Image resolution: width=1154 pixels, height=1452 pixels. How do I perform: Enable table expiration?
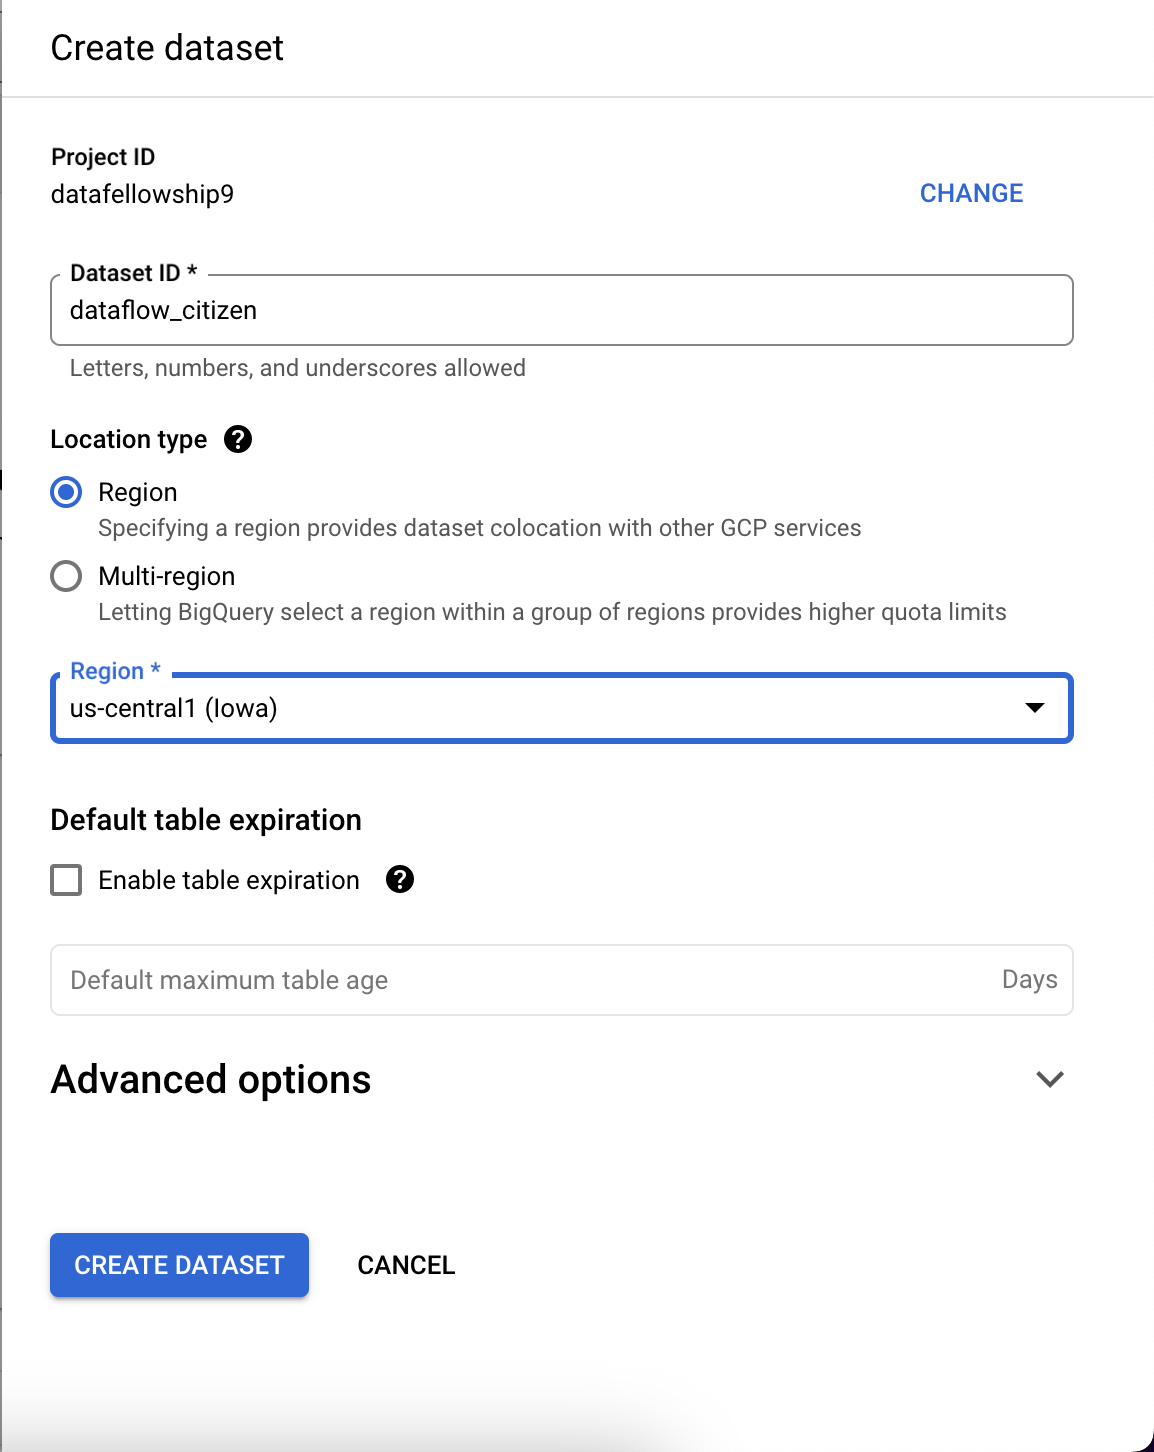65,880
